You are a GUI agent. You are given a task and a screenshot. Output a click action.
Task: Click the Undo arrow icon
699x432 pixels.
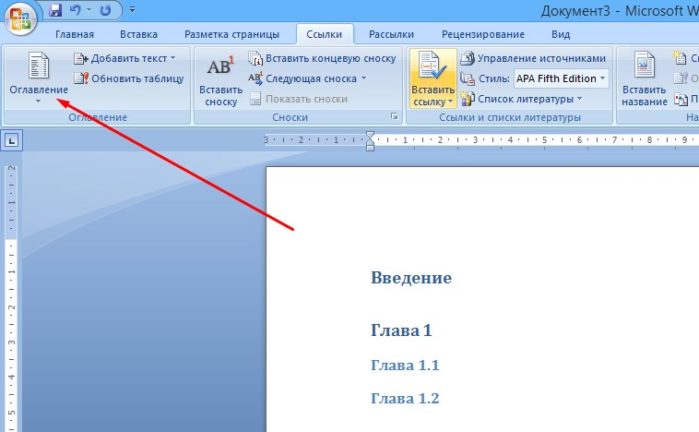[x=74, y=11]
